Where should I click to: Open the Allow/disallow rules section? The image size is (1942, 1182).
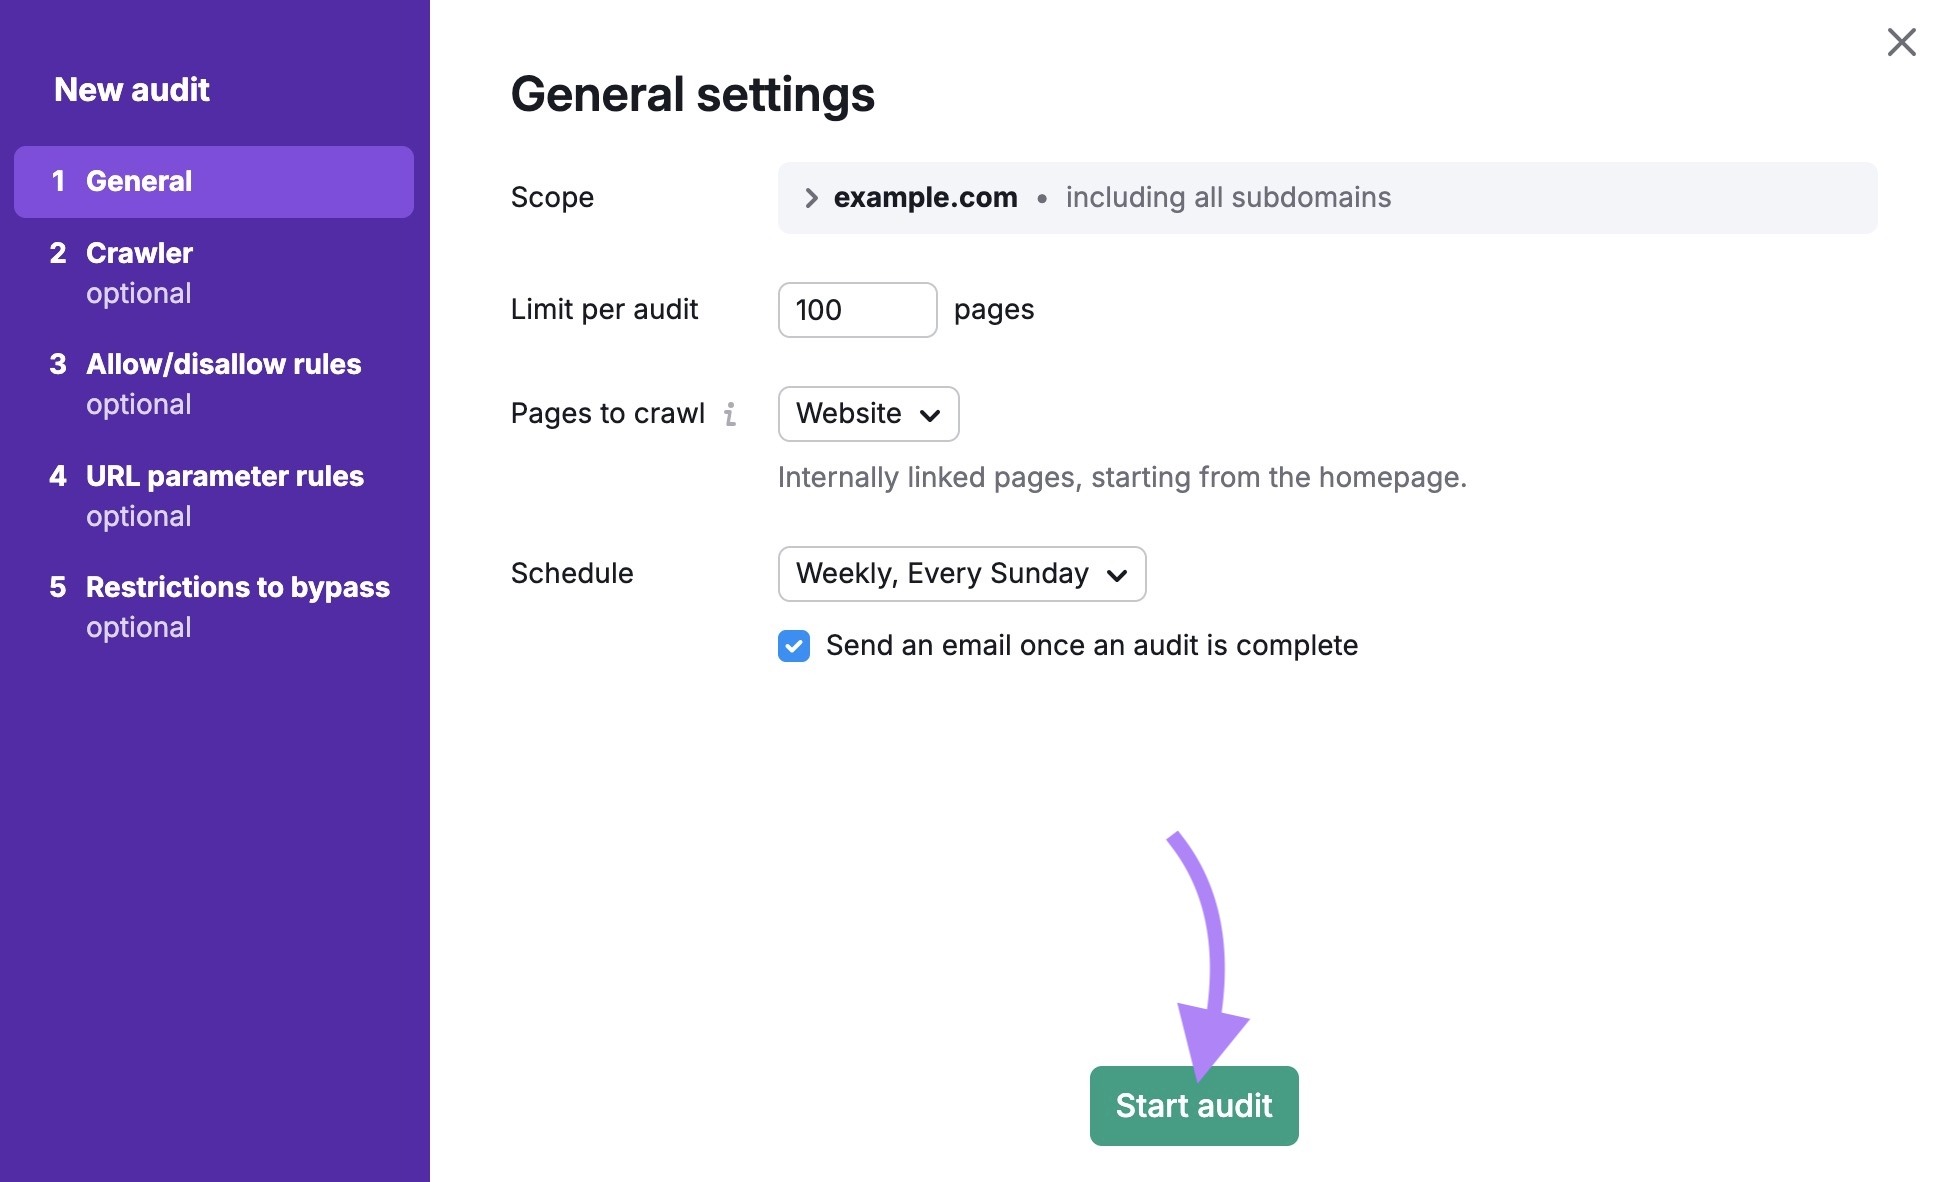(x=223, y=364)
